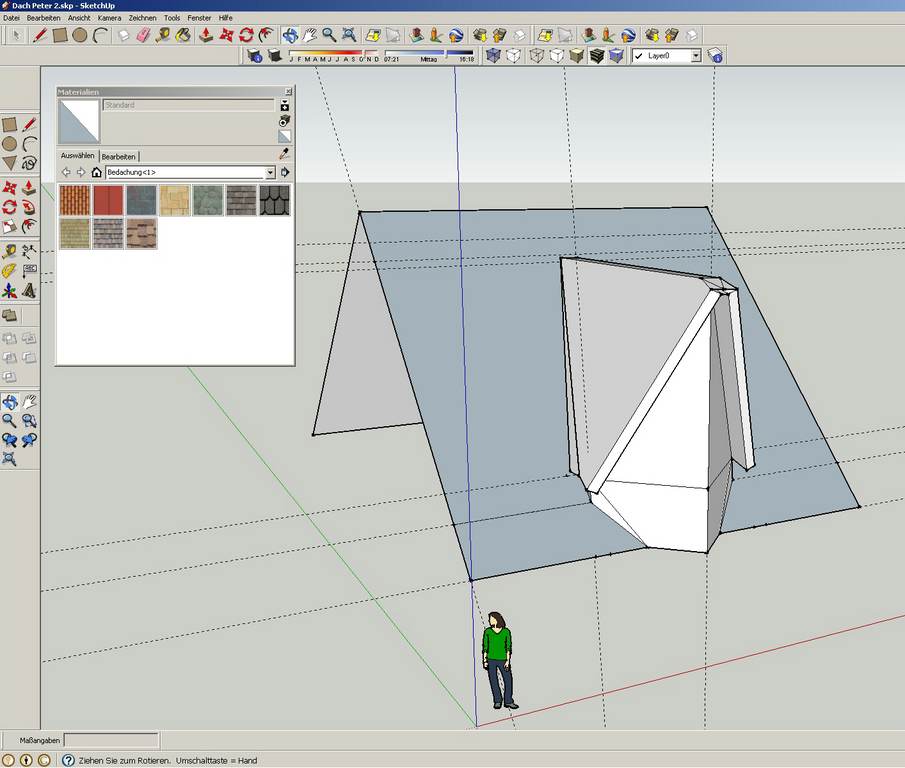Select the Polygon tool in left palette

pyautogui.click(x=10, y=163)
